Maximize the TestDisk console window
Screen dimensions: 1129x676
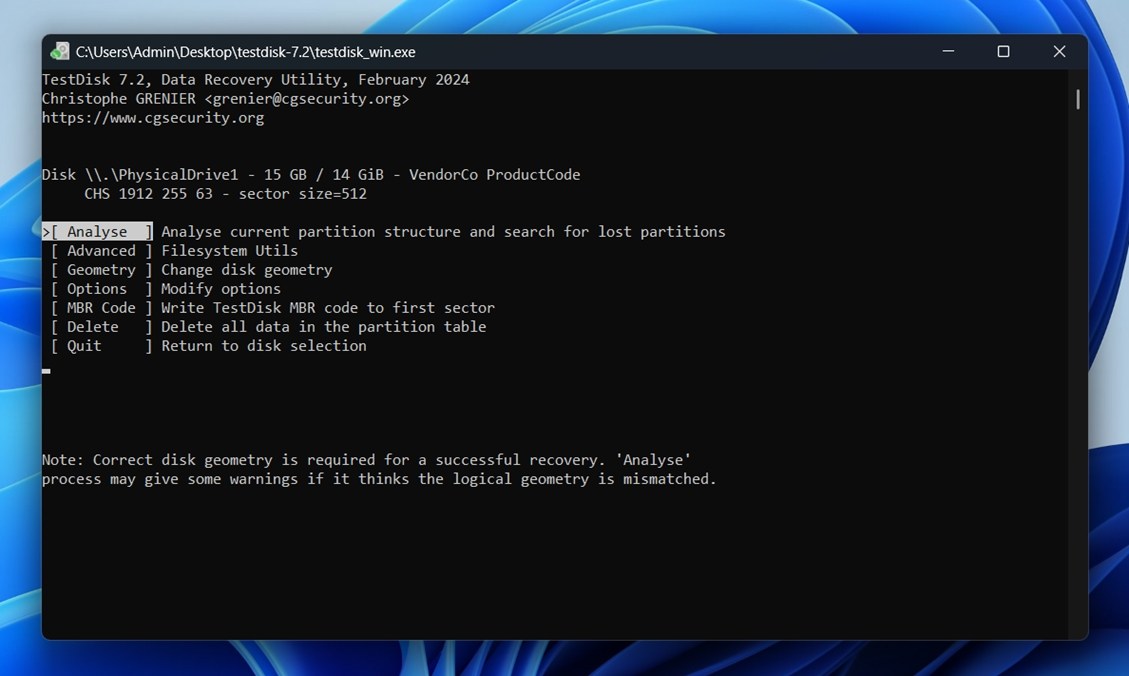[1003, 52]
